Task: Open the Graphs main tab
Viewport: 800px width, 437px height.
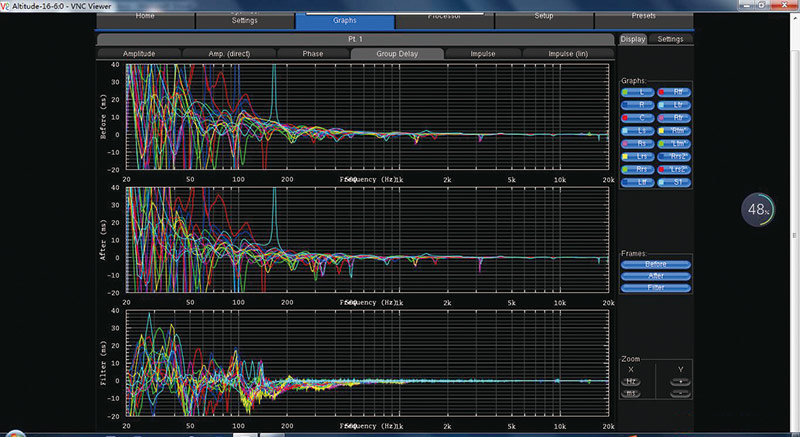Action: click(345, 20)
